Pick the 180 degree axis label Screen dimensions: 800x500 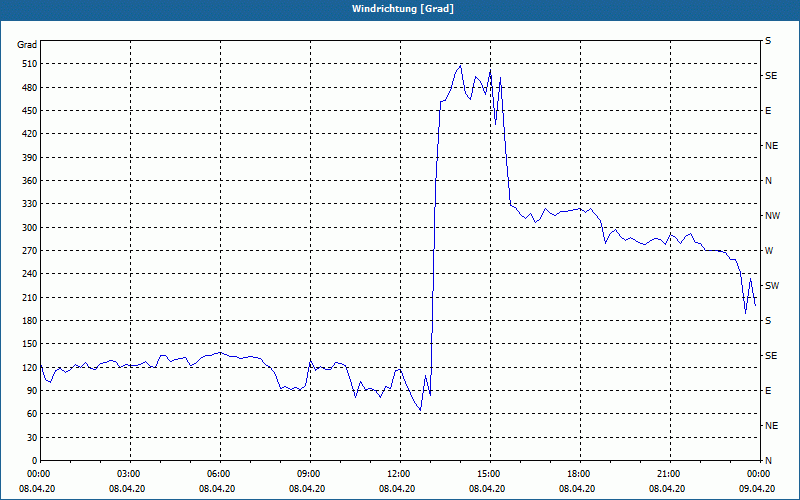coord(31,321)
